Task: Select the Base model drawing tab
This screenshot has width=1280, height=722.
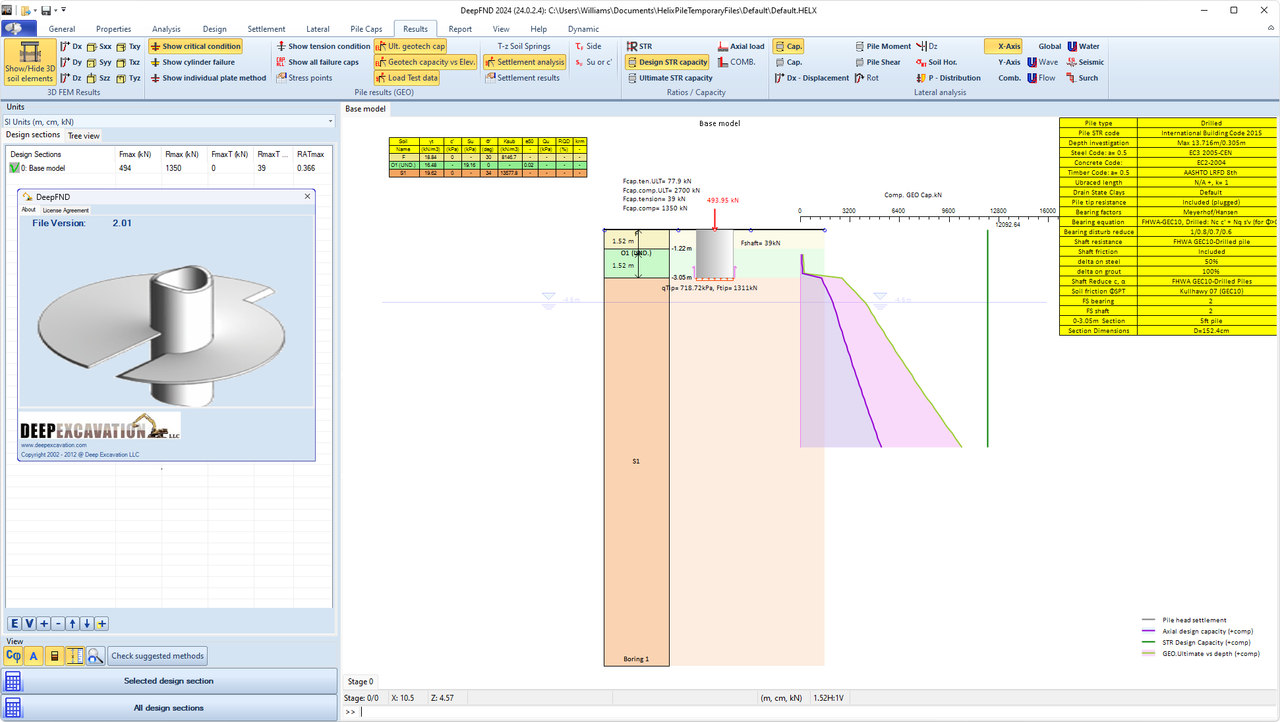Action: 365,108
